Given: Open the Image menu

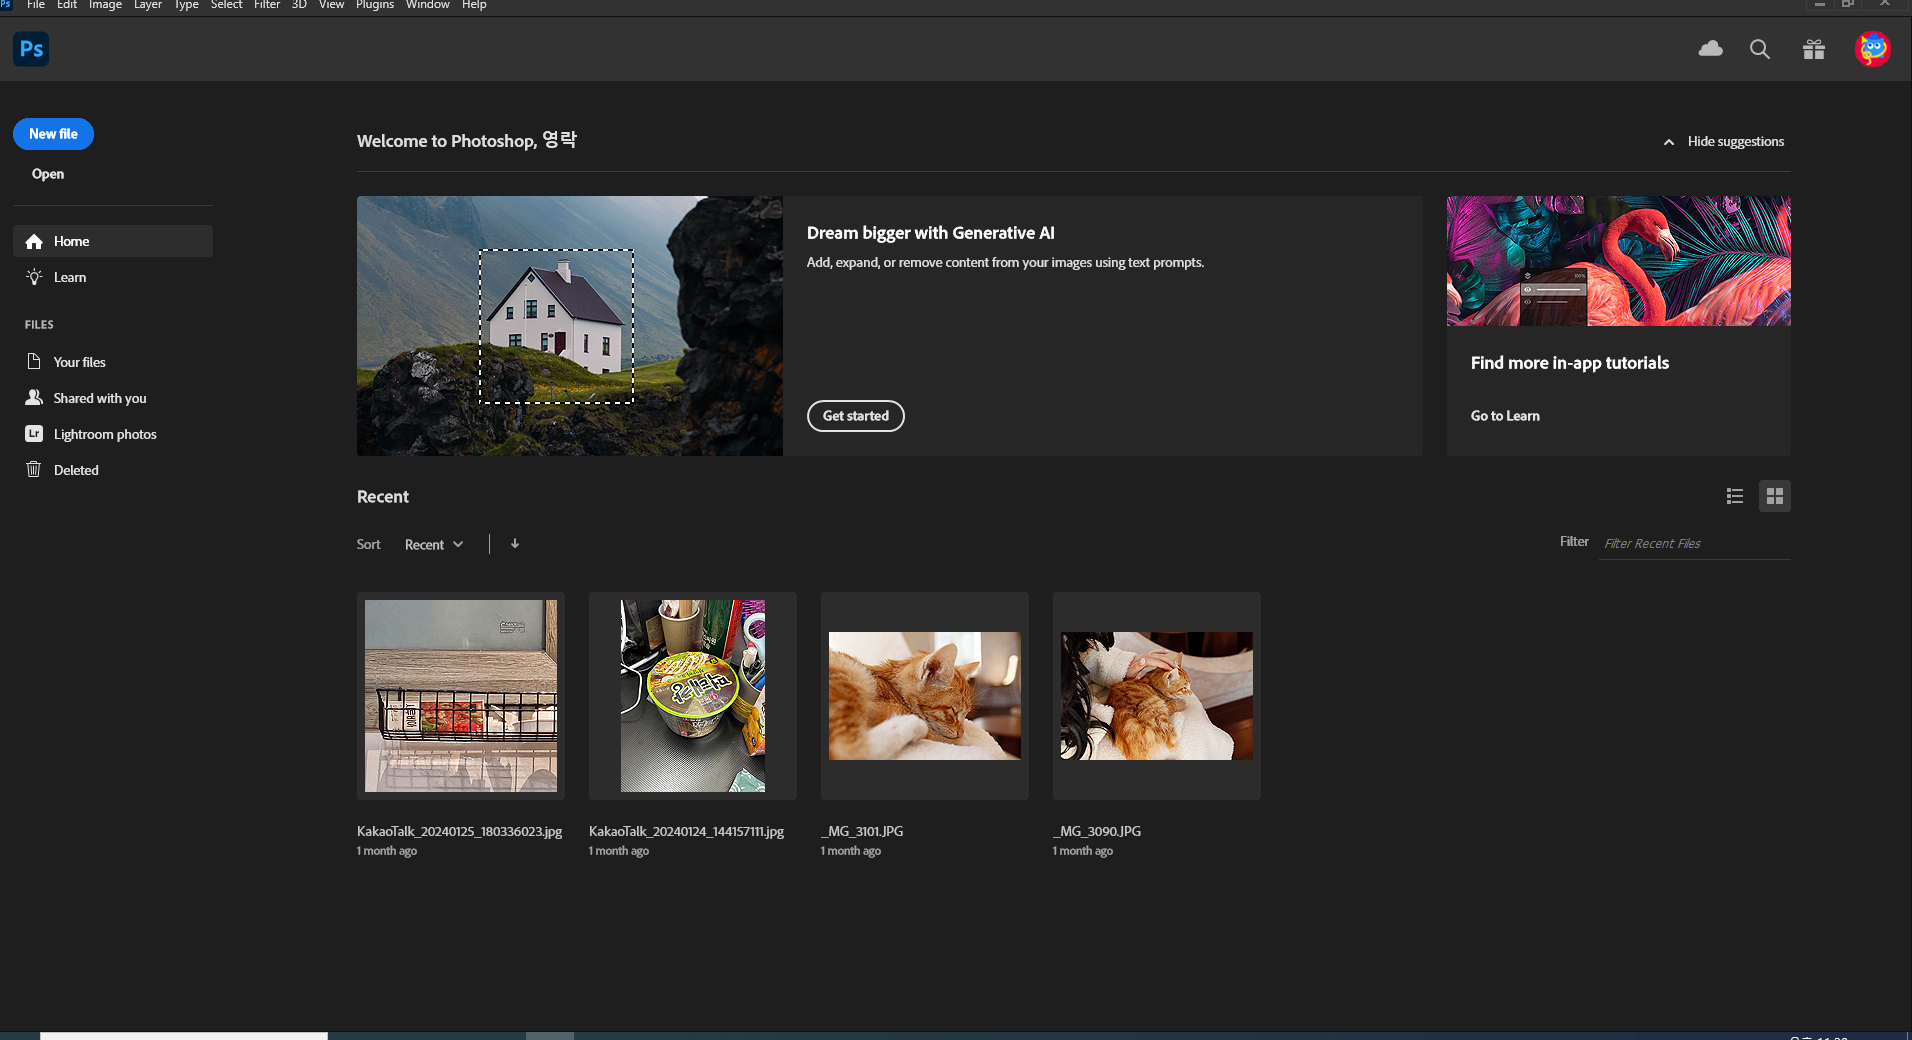Looking at the screenshot, I should pyautogui.click(x=105, y=5).
